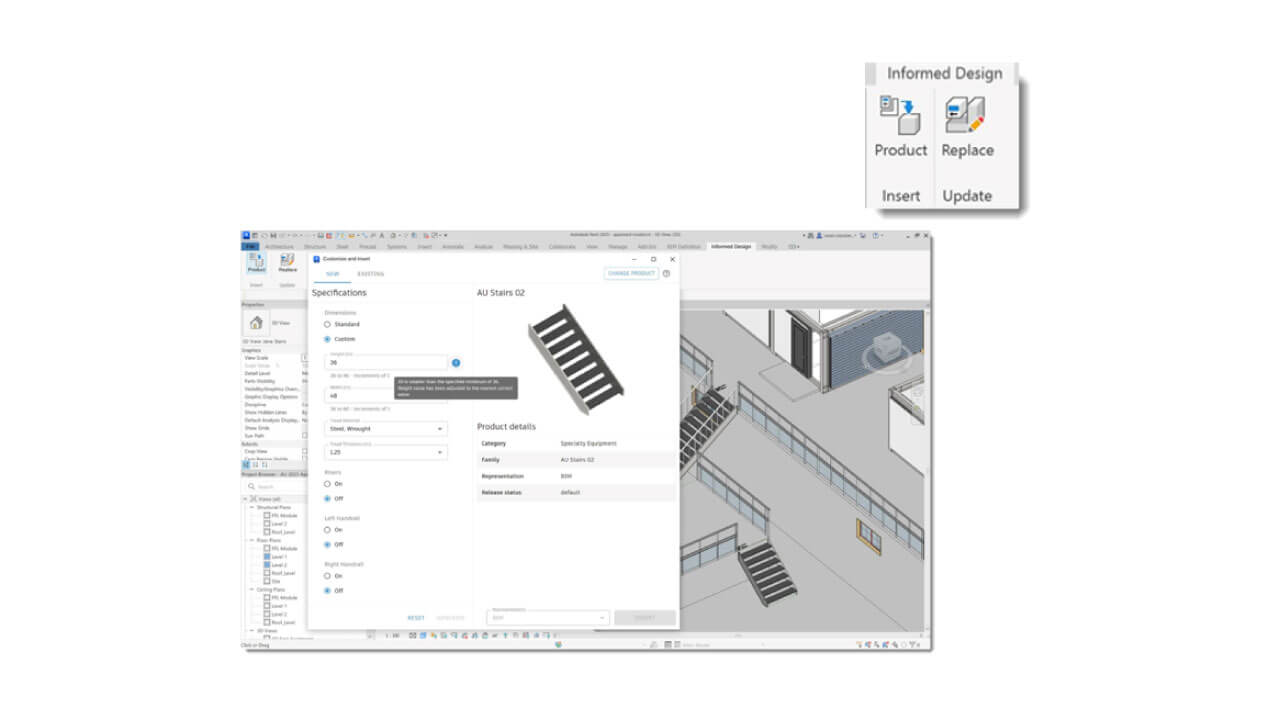Image resolution: width=1280 pixels, height=720 pixels.
Task: Toggle the Sun Path checkbox in Properties
Action: (x=304, y=436)
